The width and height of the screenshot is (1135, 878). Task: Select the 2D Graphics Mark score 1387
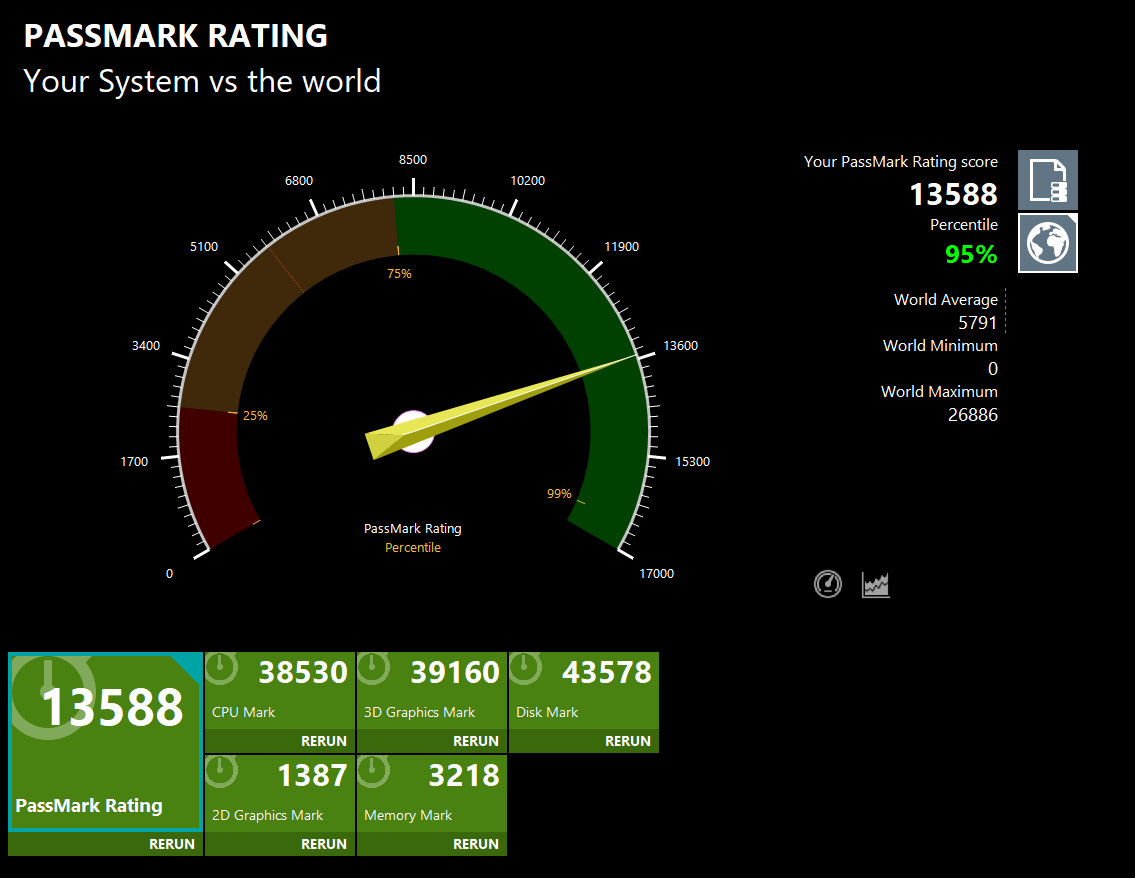coord(313,775)
